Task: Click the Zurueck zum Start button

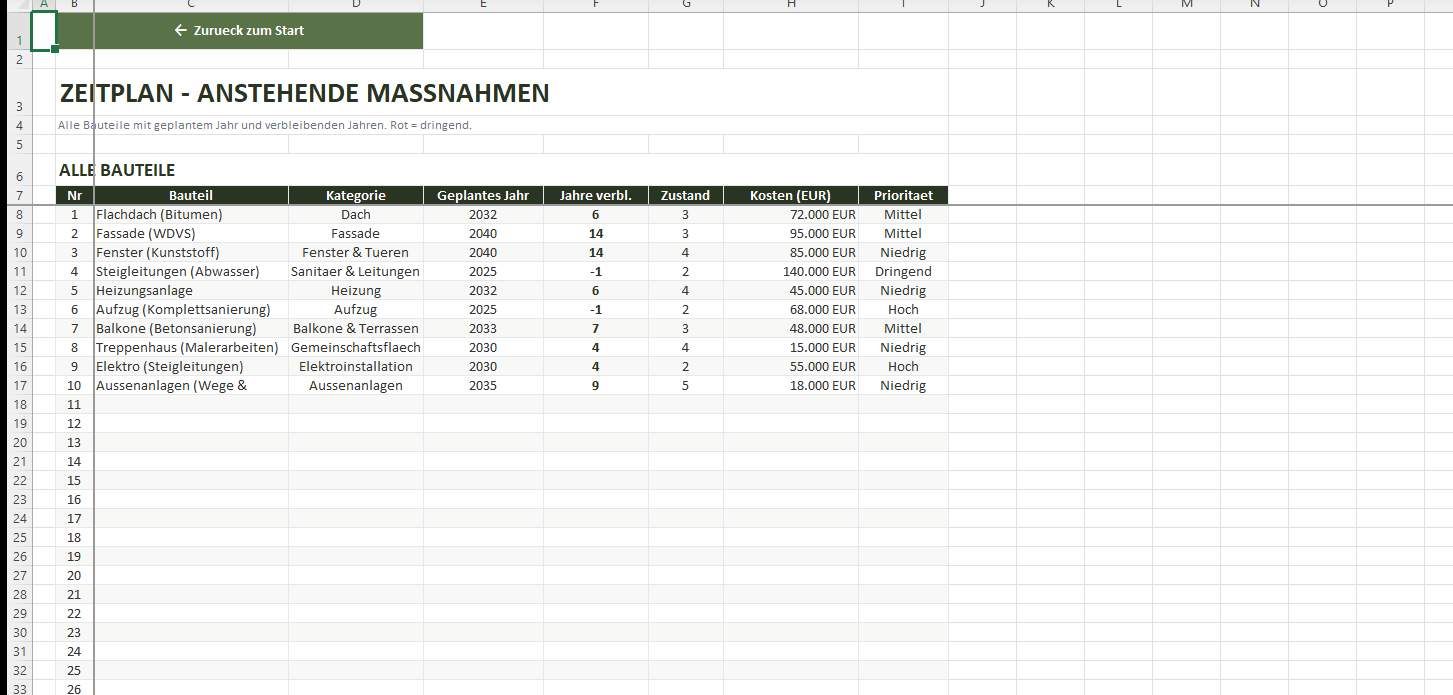Action: pos(239,31)
